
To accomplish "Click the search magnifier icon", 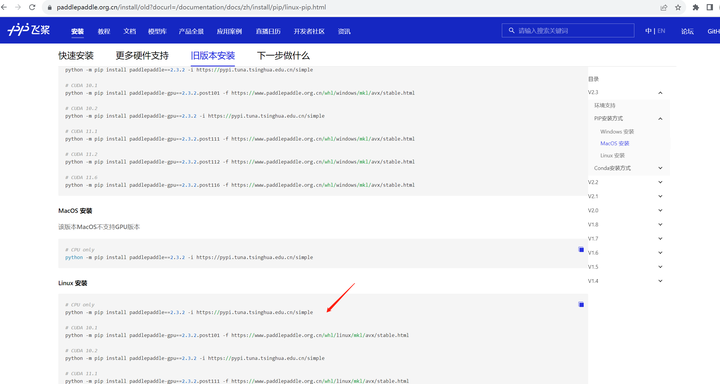I will [511, 31].
